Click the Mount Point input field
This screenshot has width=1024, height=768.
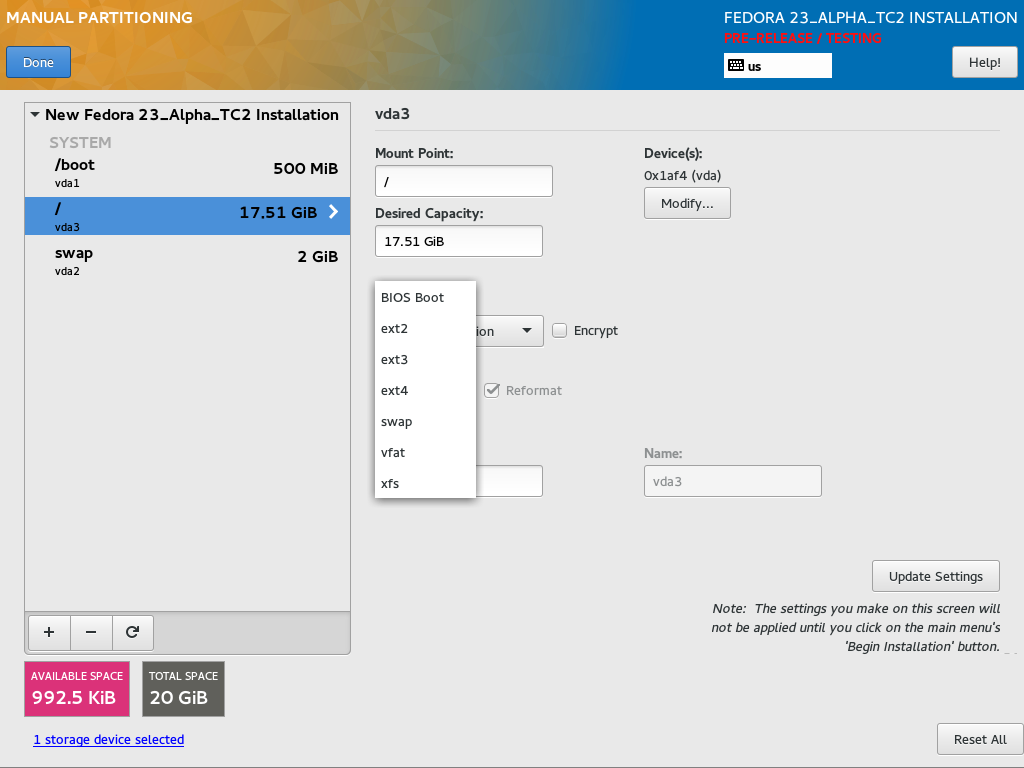(464, 182)
